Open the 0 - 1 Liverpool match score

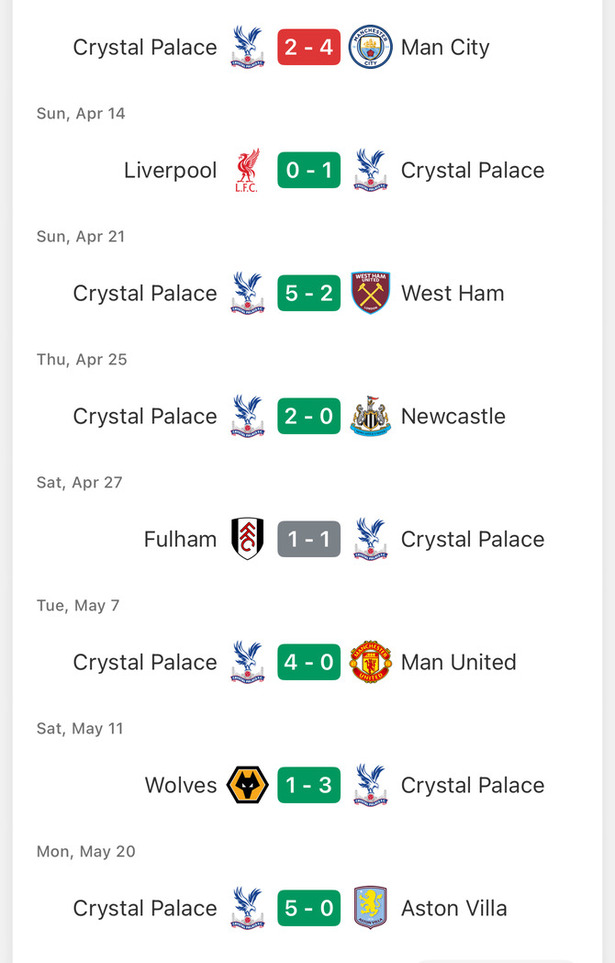(x=308, y=170)
